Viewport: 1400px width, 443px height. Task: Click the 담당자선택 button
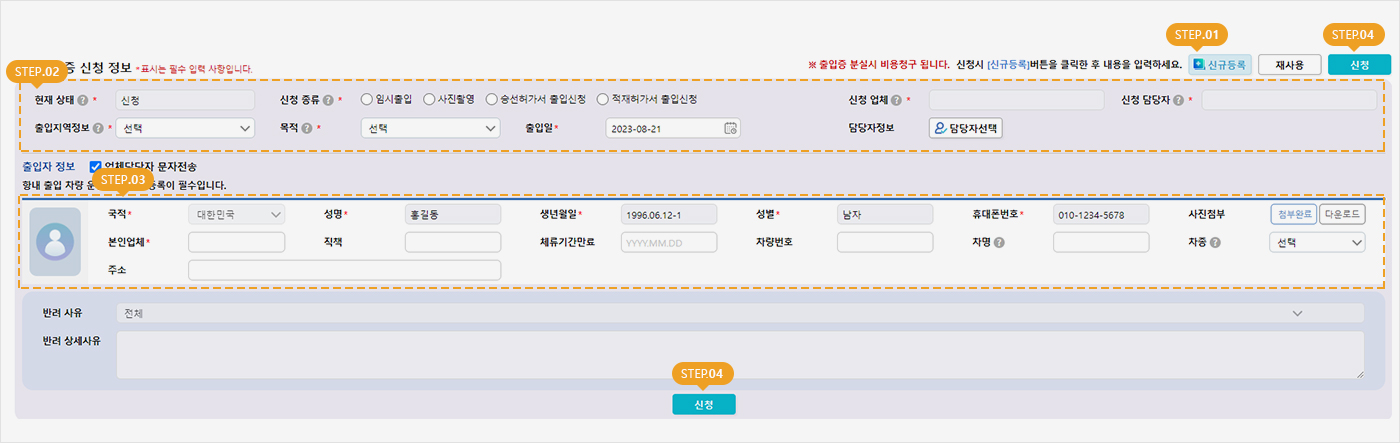pyautogui.click(x=965, y=128)
